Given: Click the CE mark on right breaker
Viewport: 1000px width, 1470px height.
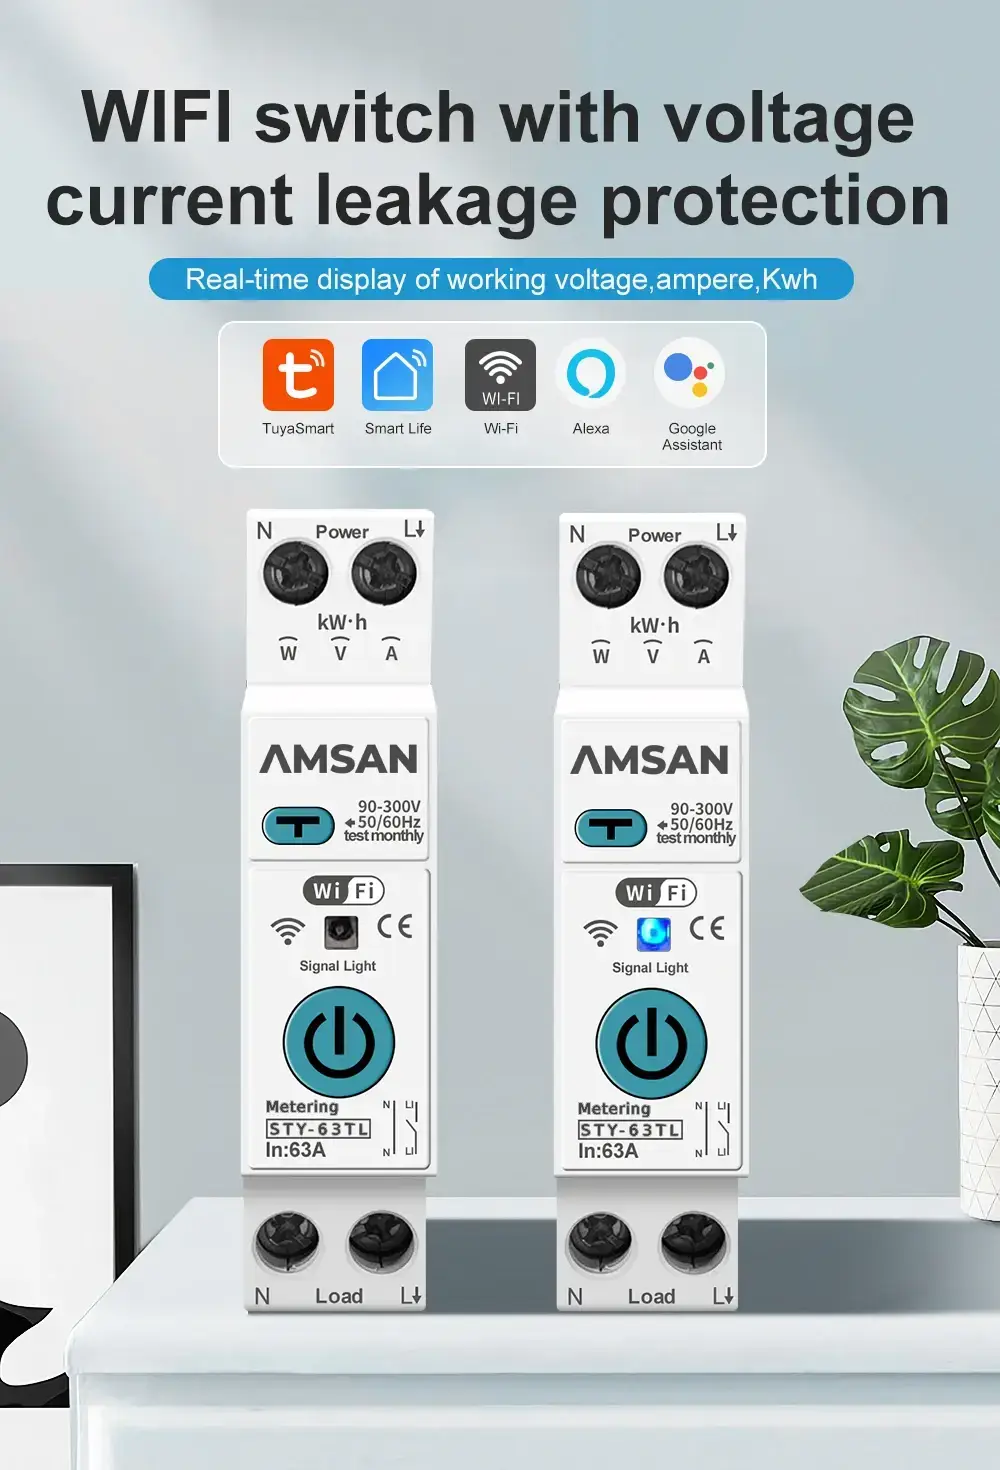Looking at the screenshot, I should point(707,929).
